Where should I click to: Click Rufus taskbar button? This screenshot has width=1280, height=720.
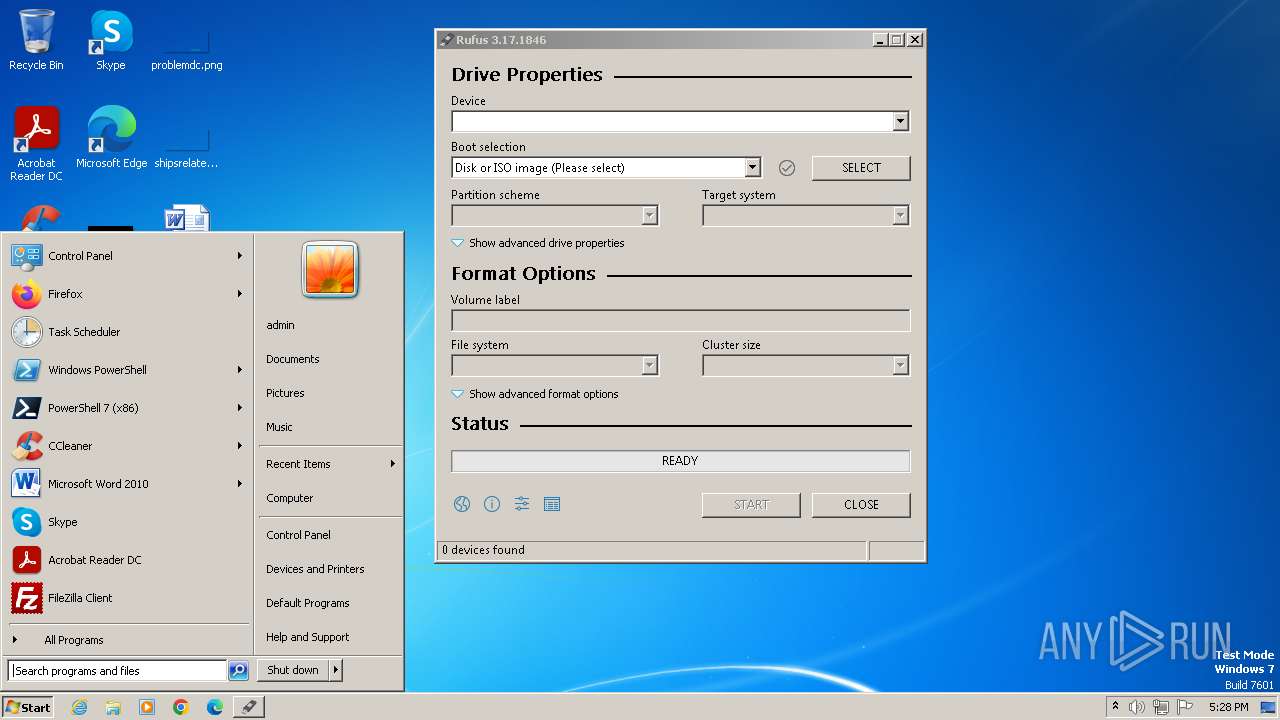click(x=249, y=707)
